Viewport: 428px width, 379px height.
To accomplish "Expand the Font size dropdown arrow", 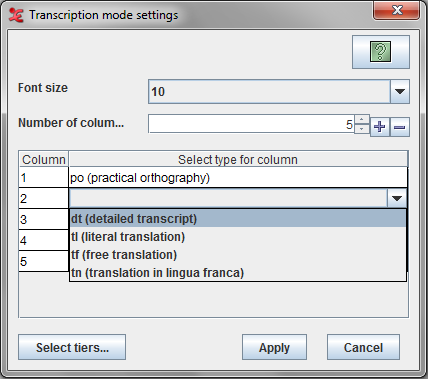I will click(400, 92).
